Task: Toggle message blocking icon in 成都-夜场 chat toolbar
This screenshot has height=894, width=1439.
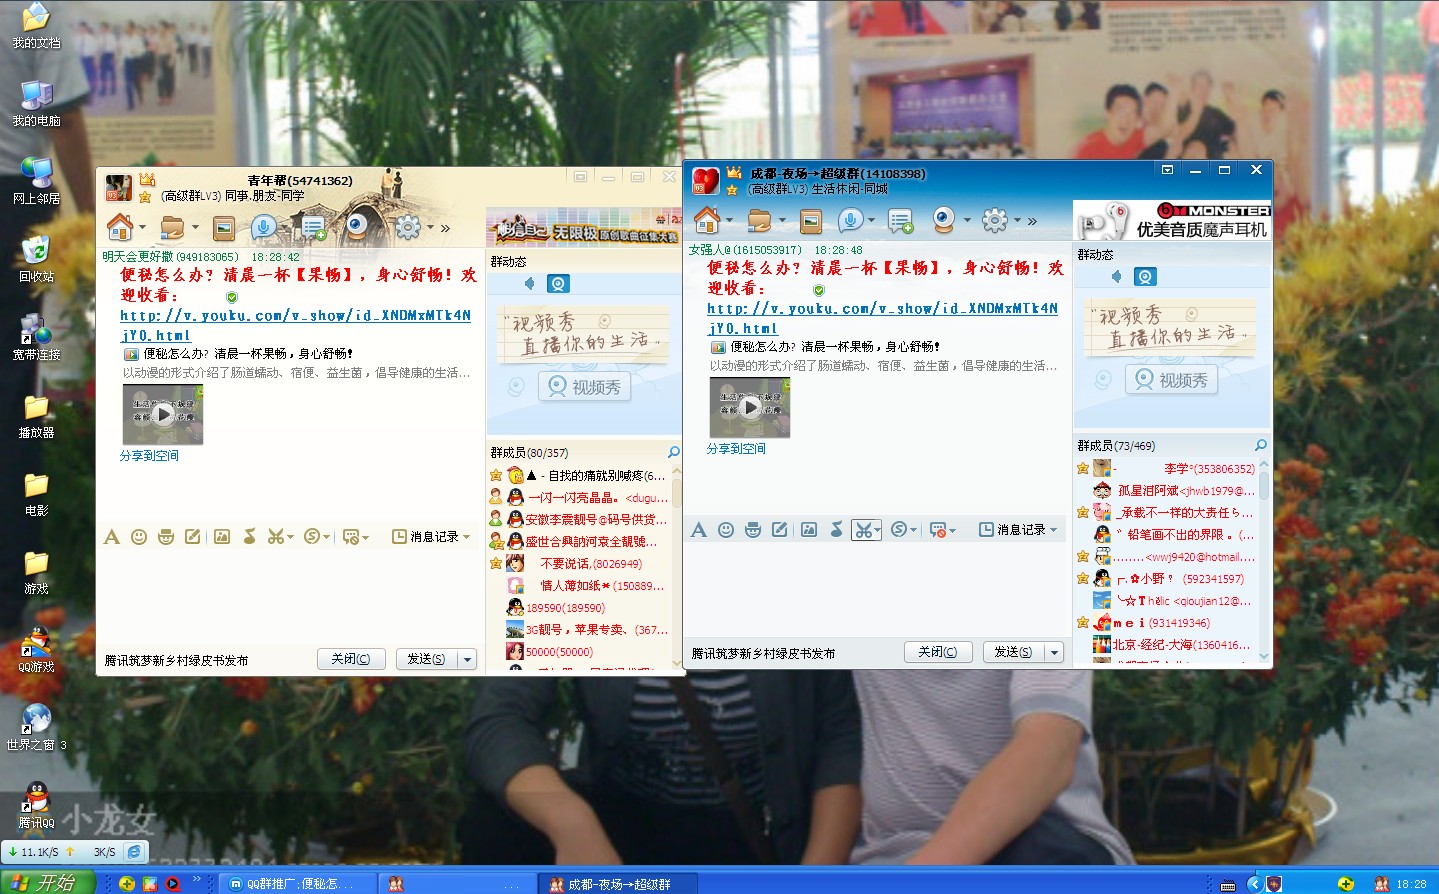Action: [x=938, y=530]
